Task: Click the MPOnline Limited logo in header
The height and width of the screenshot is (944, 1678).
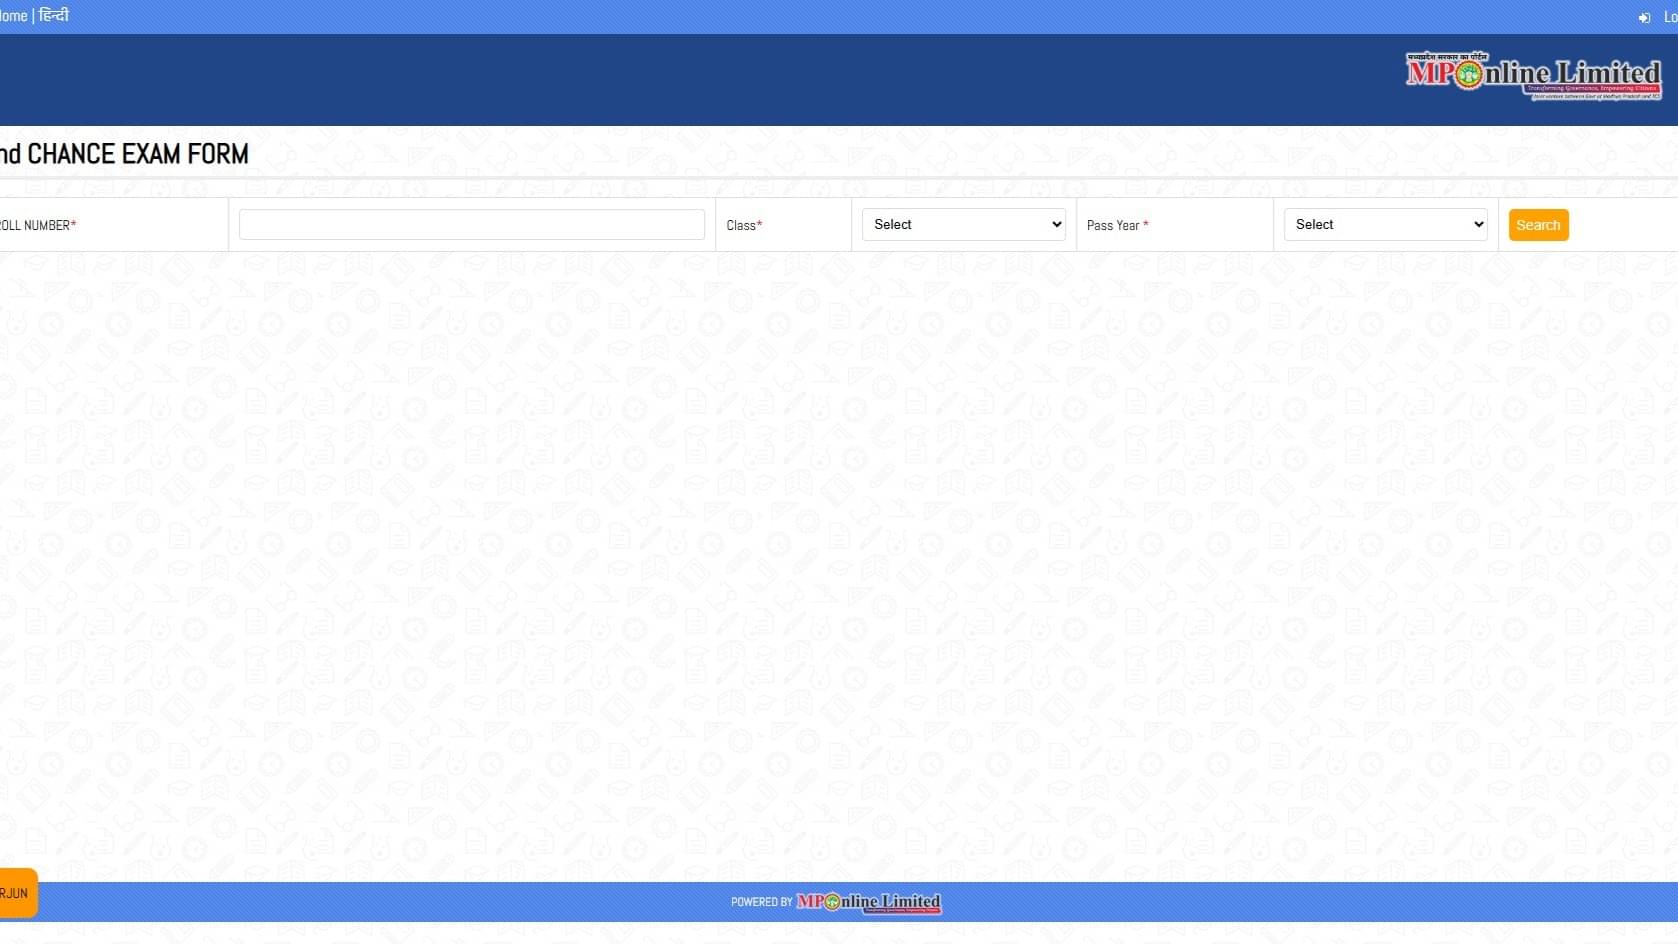Action: [1532, 76]
